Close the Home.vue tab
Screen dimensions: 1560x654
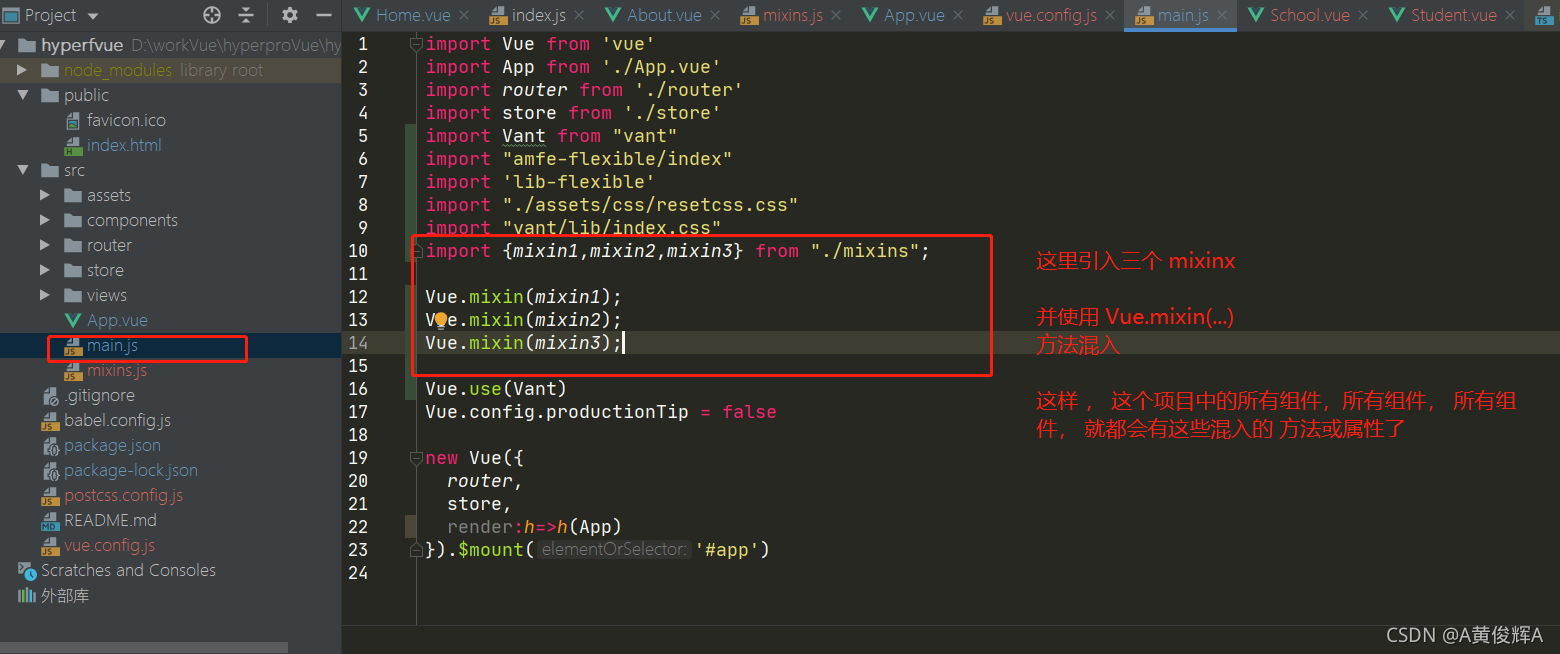[464, 15]
